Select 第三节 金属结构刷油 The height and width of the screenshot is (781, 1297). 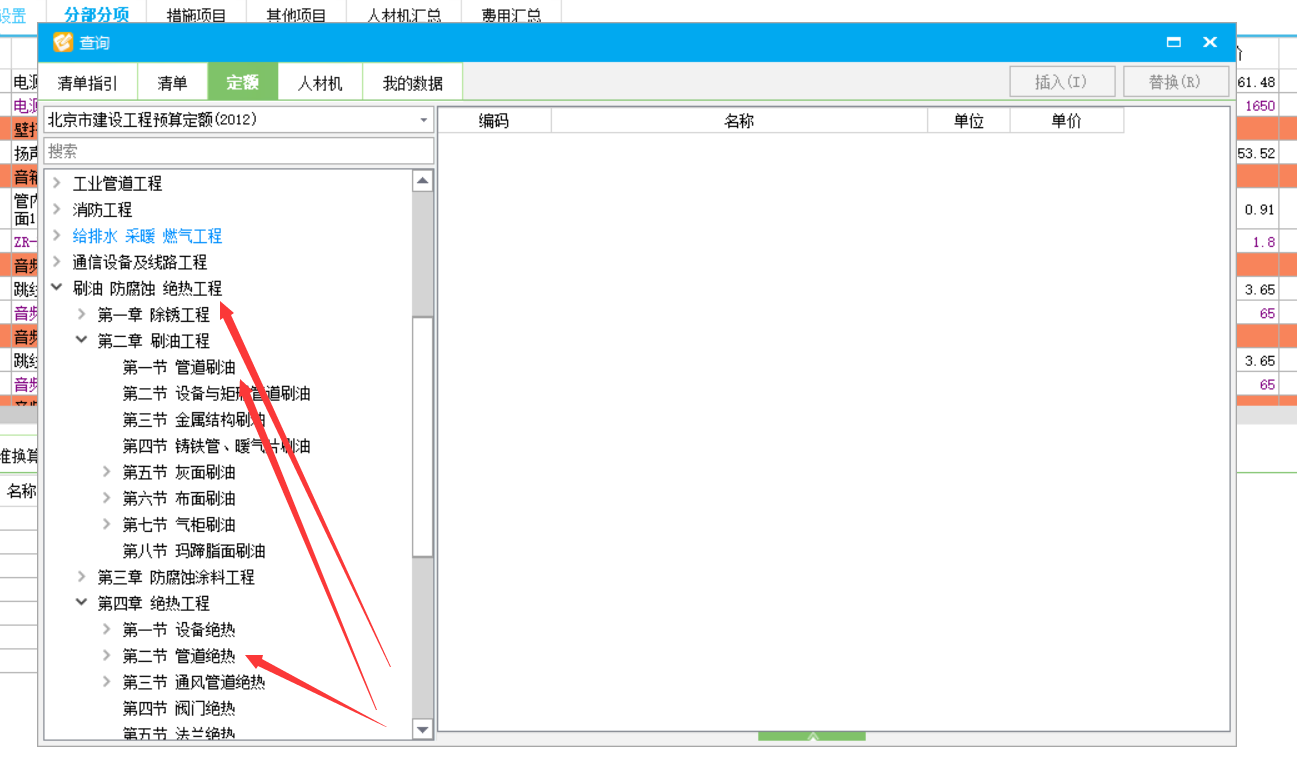pyautogui.click(x=194, y=419)
